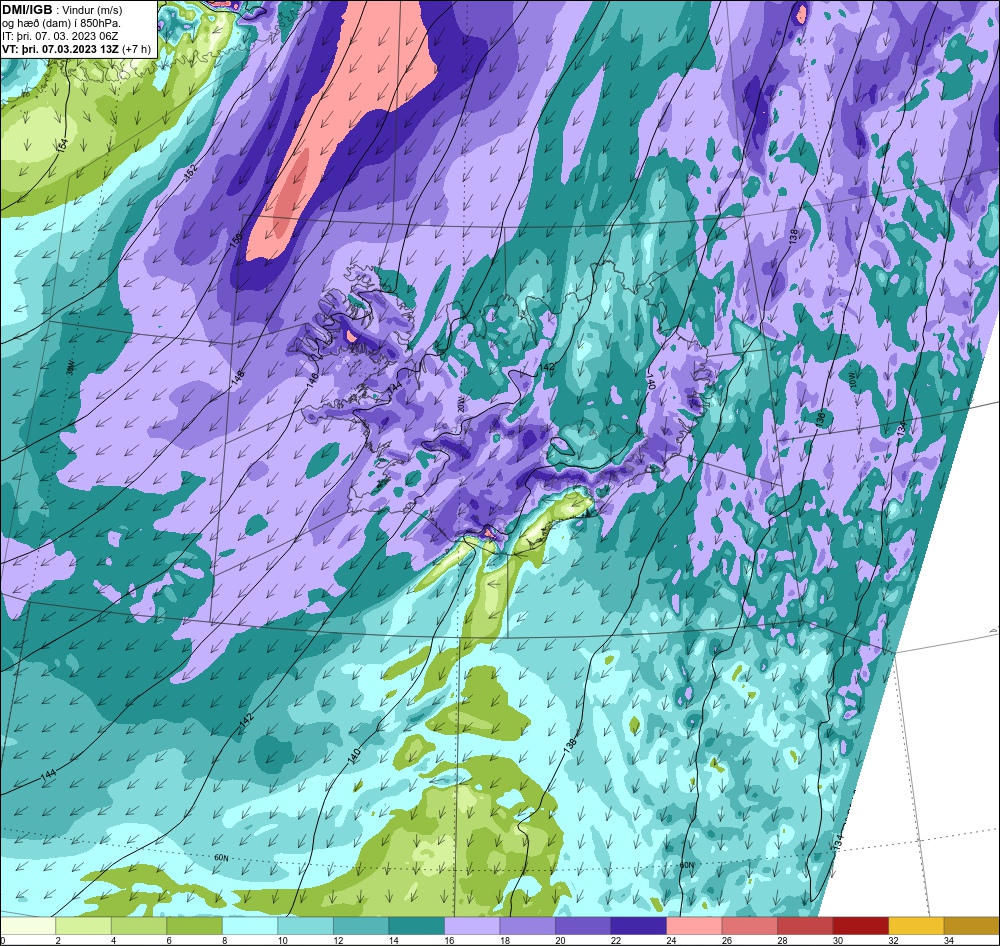Viewport: 1000px width, 946px height.
Task: Select the dark teal 14–16 m/s legend swatch
Action: (416, 926)
